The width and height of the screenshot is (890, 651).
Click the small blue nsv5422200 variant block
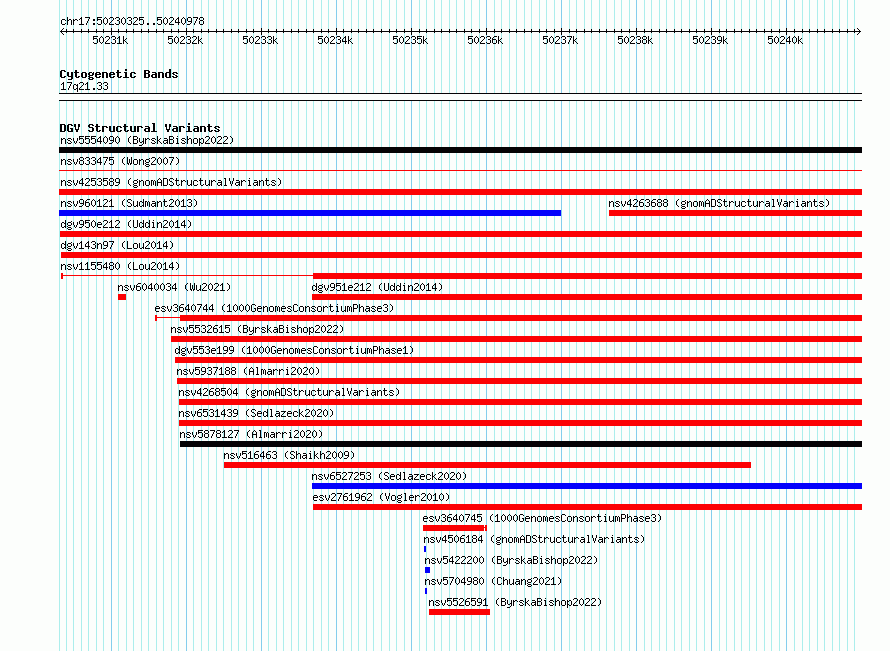pos(427,570)
